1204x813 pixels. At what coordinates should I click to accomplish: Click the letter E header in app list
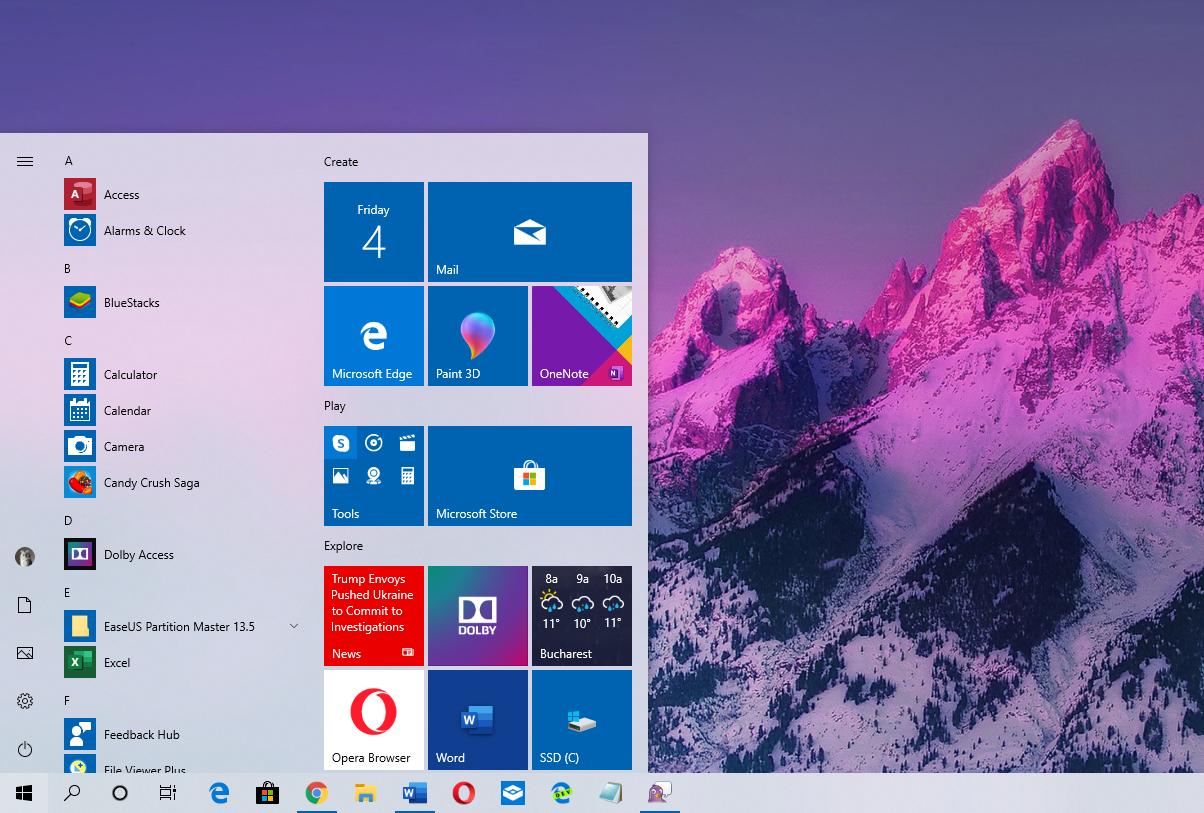68,593
